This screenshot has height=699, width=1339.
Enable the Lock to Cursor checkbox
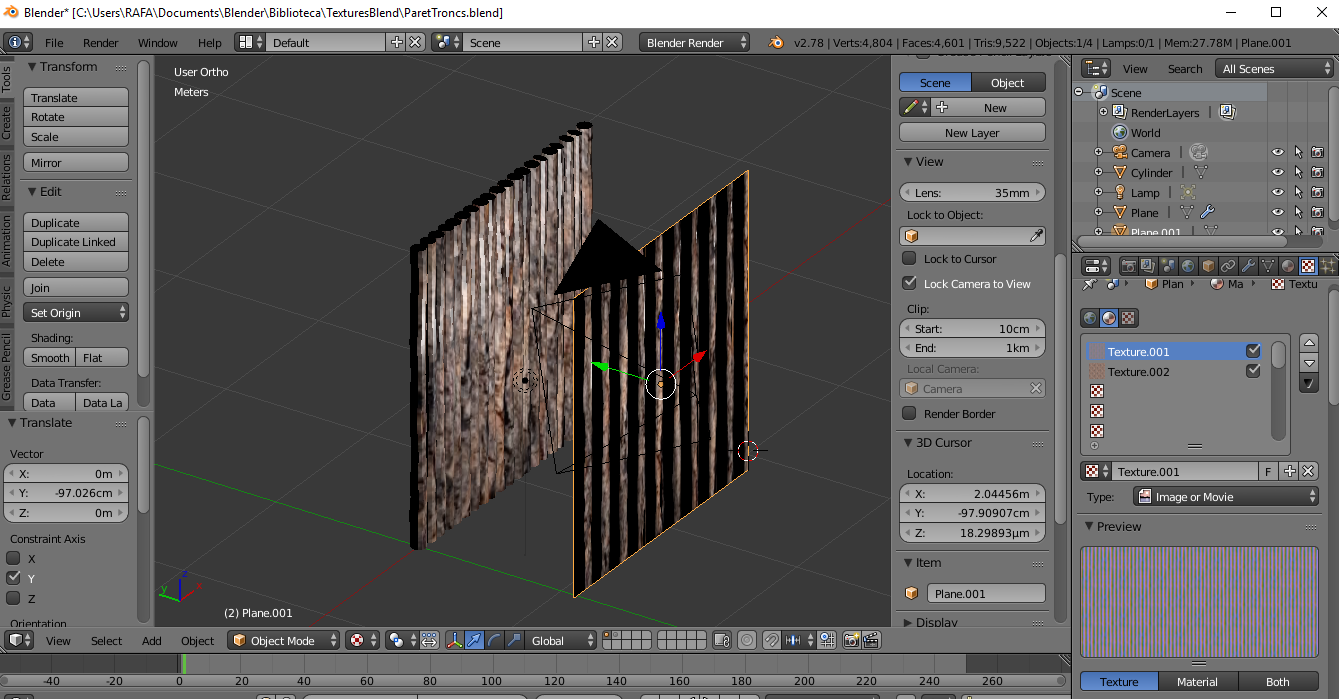pyautogui.click(x=909, y=259)
